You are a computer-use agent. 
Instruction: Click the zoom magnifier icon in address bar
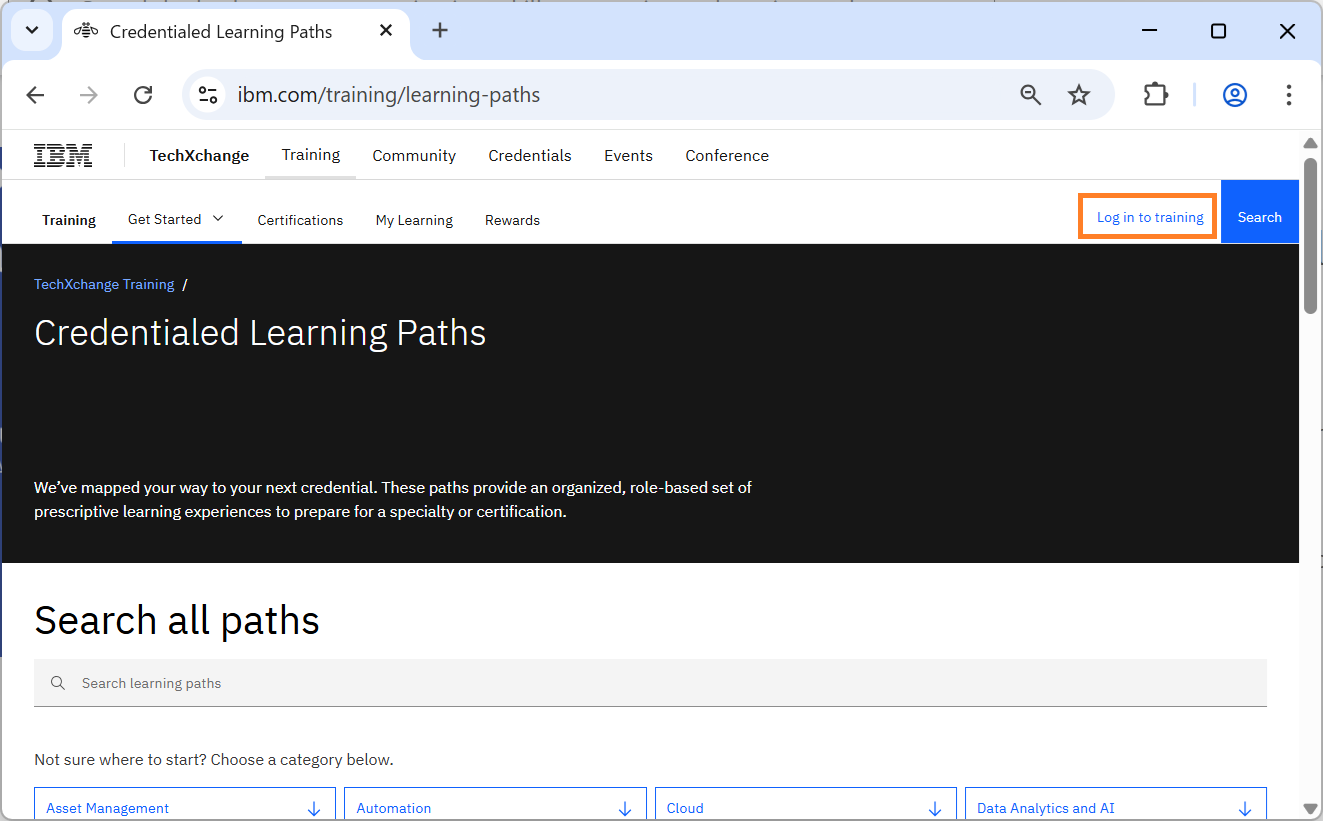click(x=1030, y=95)
